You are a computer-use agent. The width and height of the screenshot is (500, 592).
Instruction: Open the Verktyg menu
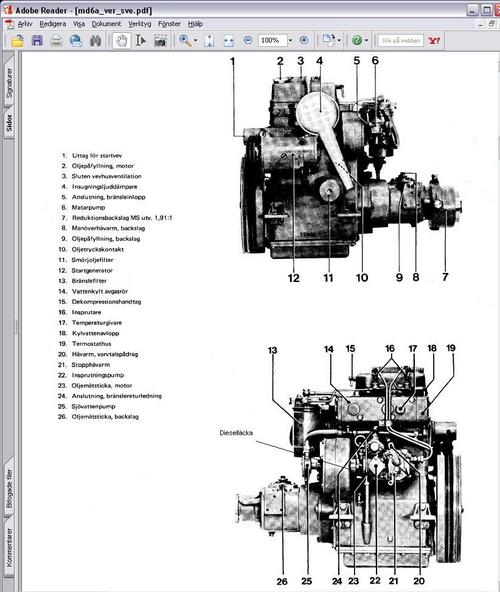140,24
